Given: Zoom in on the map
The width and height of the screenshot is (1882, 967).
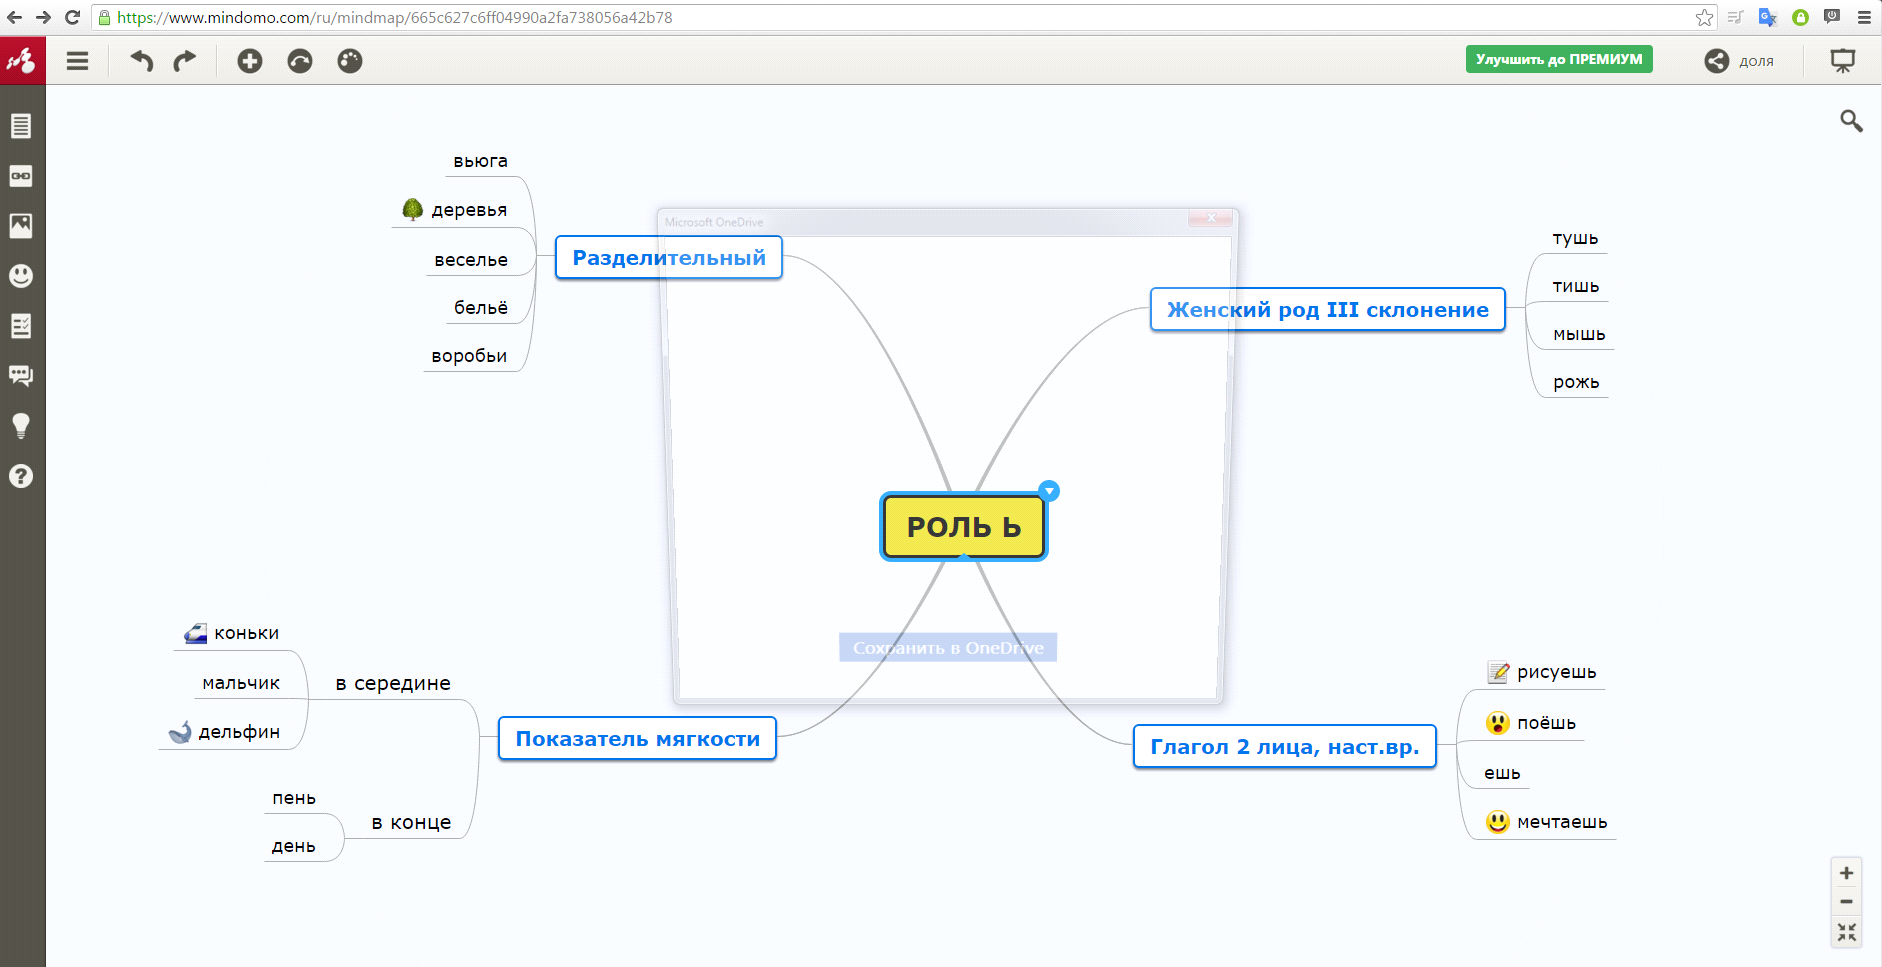Looking at the screenshot, I should point(1846,873).
